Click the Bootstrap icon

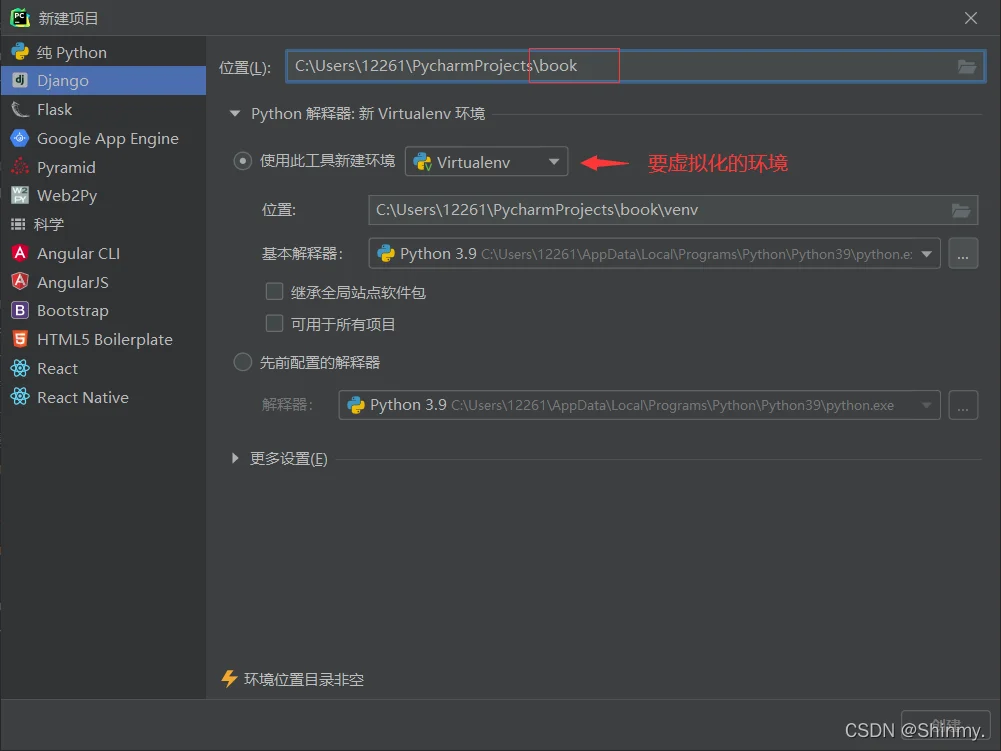(x=20, y=310)
